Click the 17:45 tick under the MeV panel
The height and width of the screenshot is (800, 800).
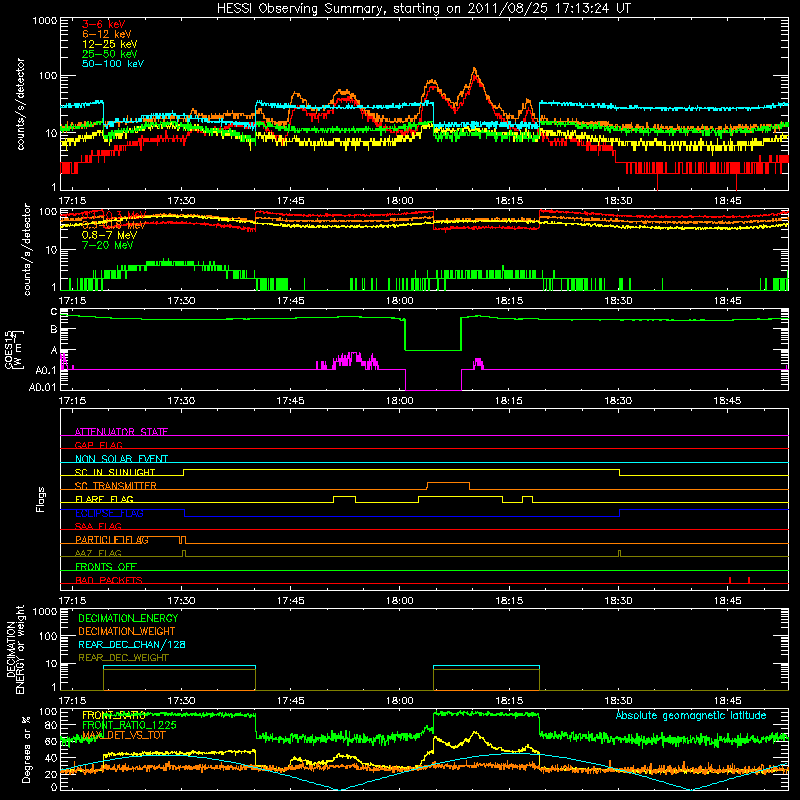[290, 300]
